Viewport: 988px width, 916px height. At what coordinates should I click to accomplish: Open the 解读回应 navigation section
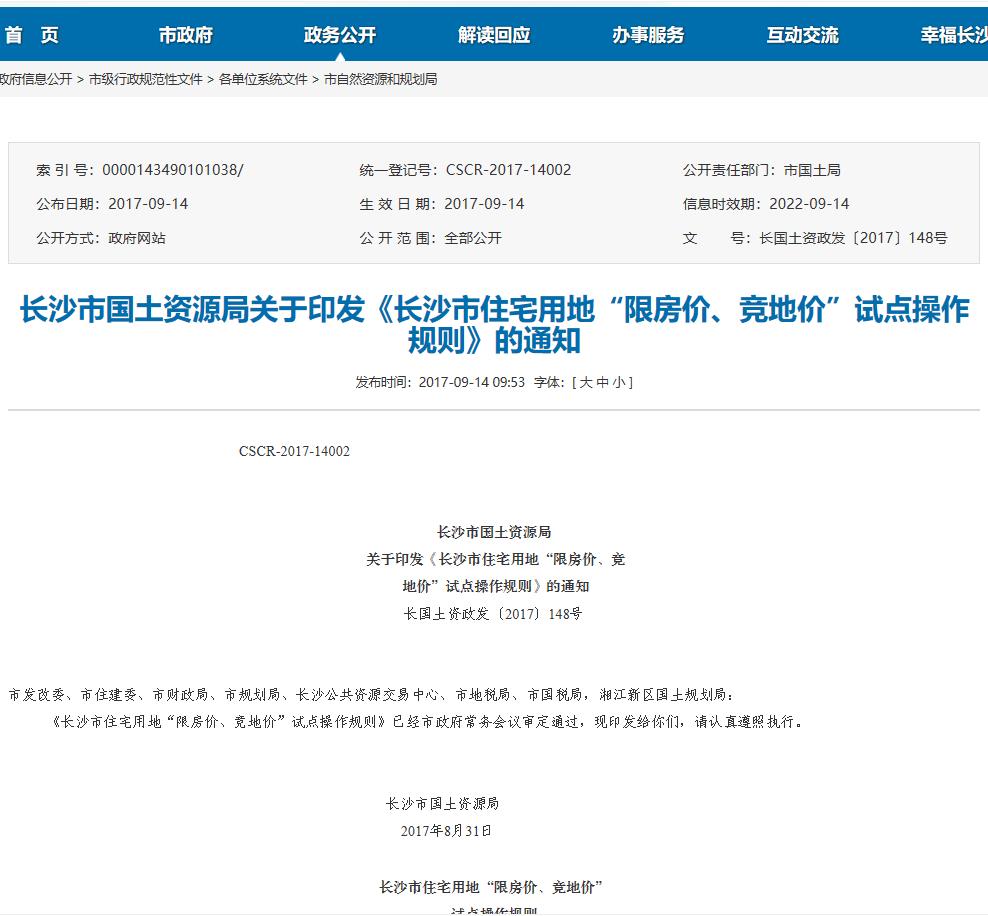point(493,33)
